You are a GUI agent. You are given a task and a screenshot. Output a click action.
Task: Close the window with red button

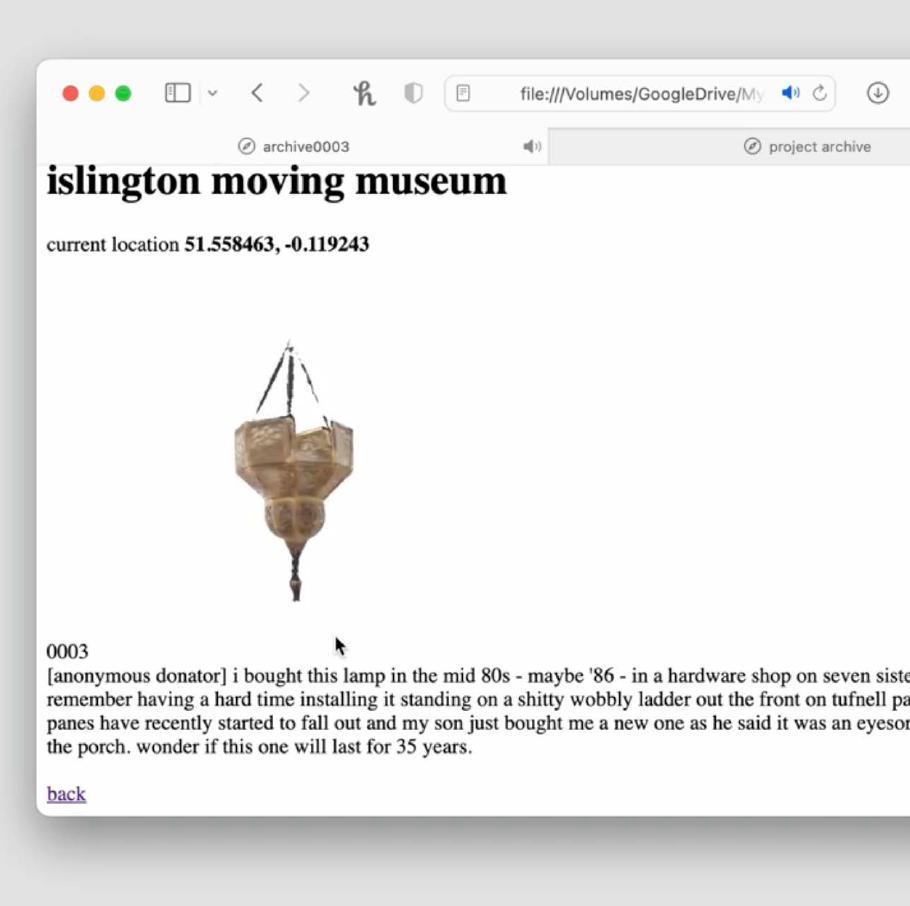pos(70,93)
